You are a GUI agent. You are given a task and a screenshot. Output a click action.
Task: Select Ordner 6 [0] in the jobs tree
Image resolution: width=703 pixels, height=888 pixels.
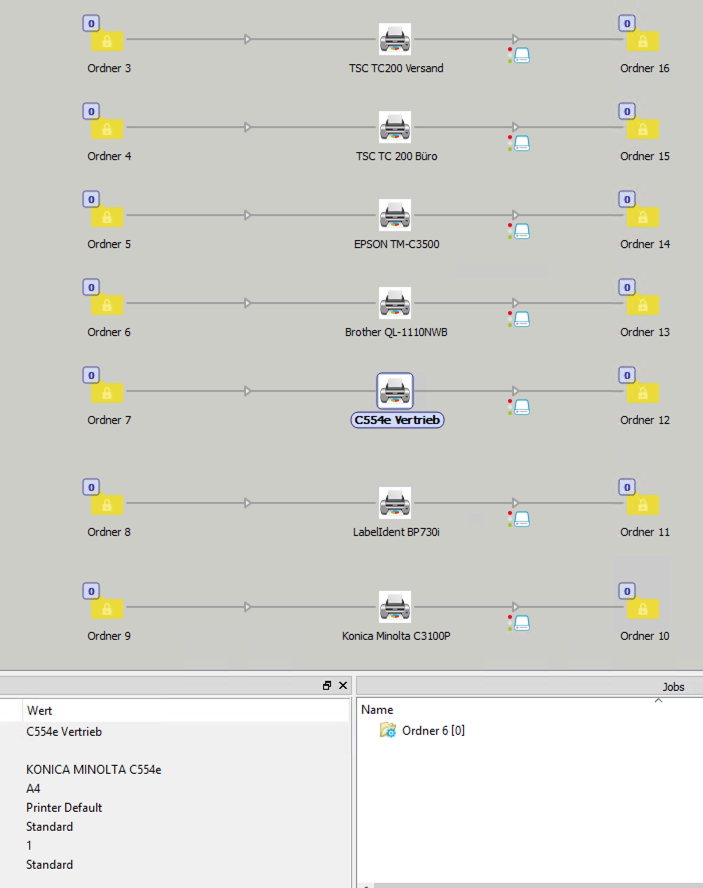pyautogui.click(x=433, y=731)
